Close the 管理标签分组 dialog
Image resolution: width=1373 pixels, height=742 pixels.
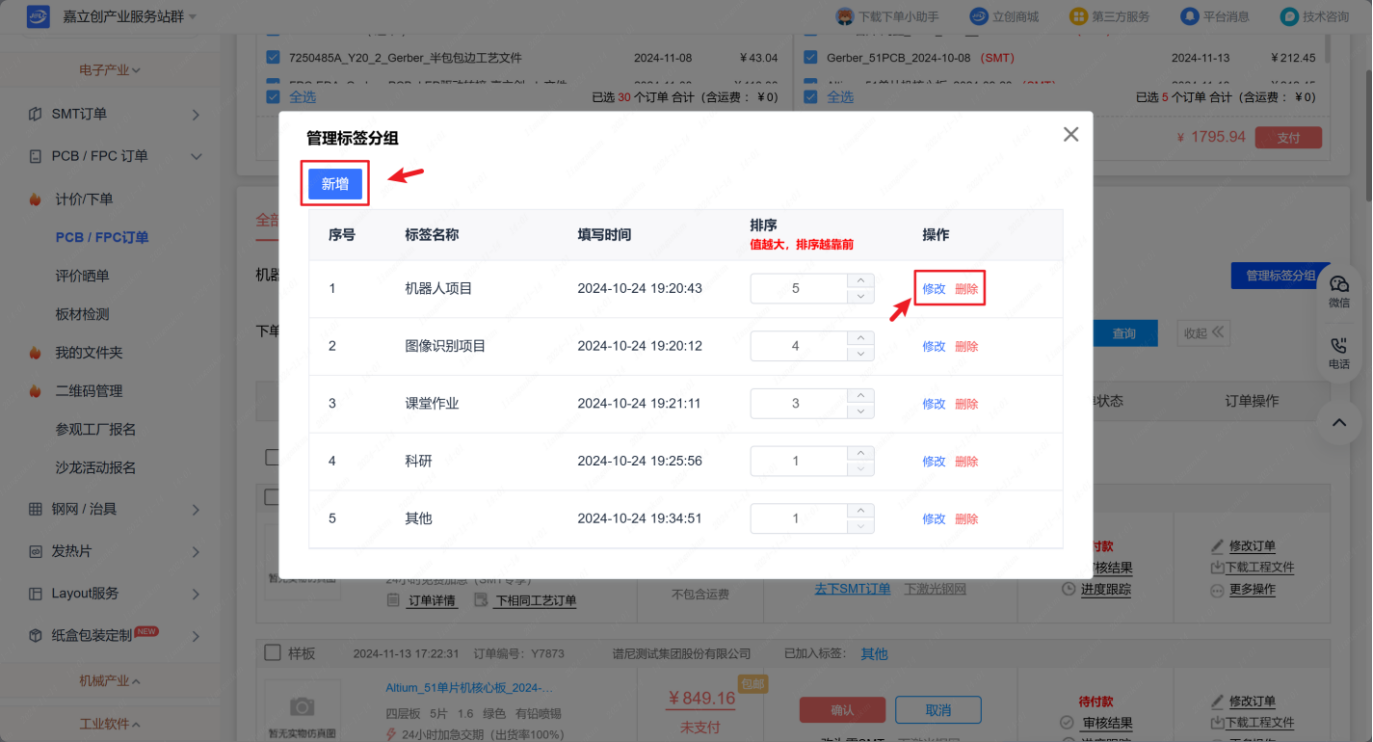click(1070, 134)
